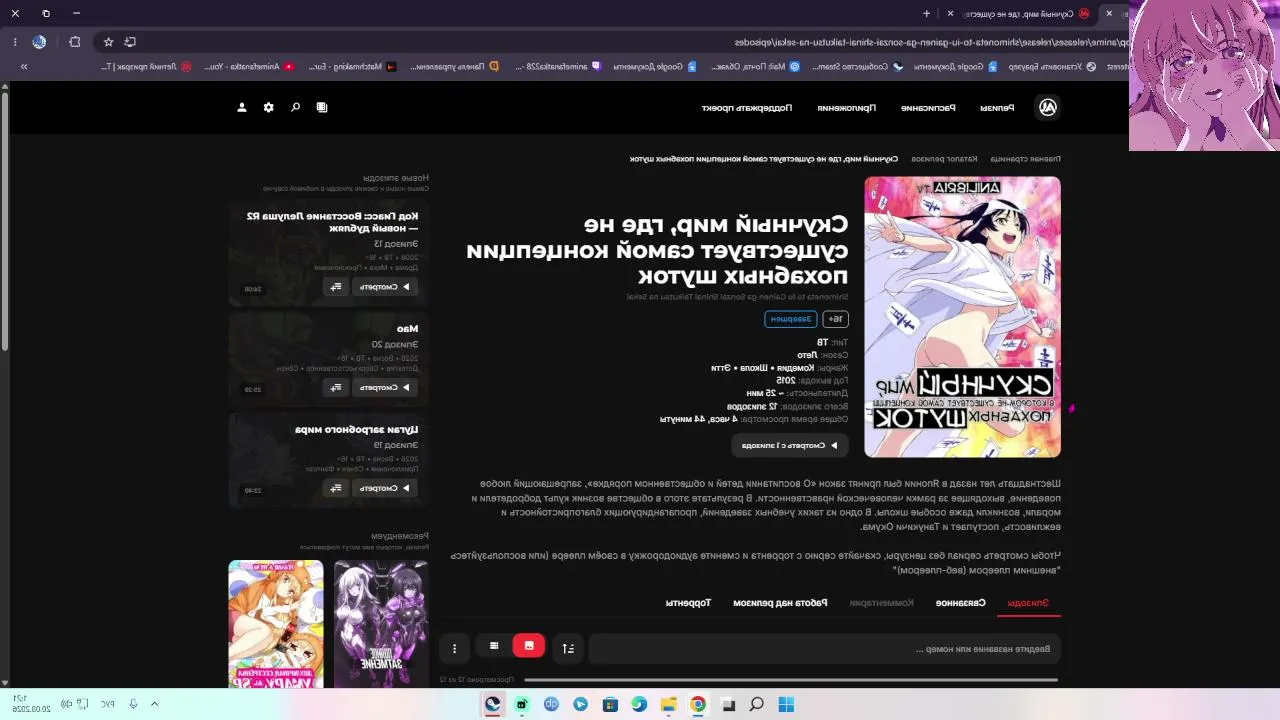Click the install-app icon in address bar
This screenshot has width=1280, height=720.
[130, 42]
